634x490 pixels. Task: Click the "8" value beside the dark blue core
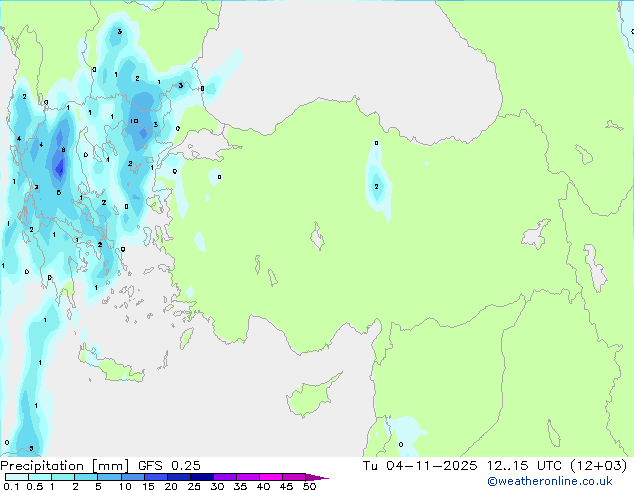coord(63,150)
